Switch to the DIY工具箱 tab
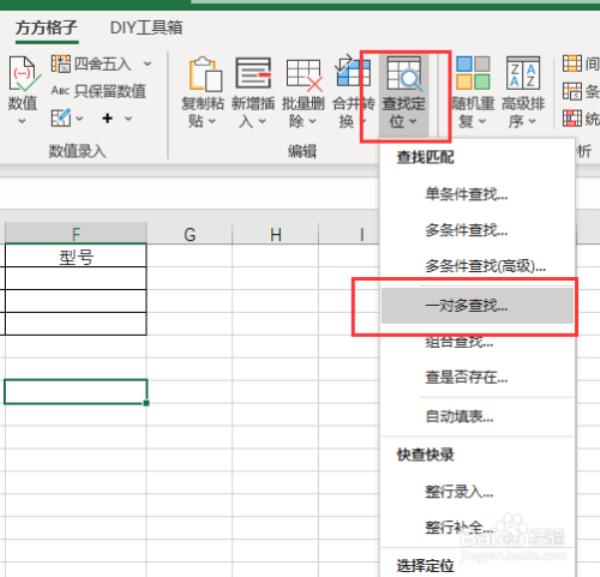The height and width of the screenshot is (577, 600). click(146, 28)
